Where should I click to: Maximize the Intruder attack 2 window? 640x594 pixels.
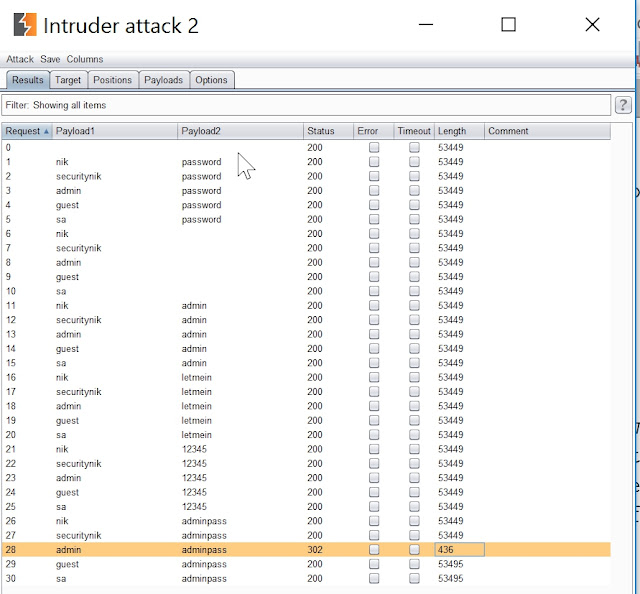(509, 24)
